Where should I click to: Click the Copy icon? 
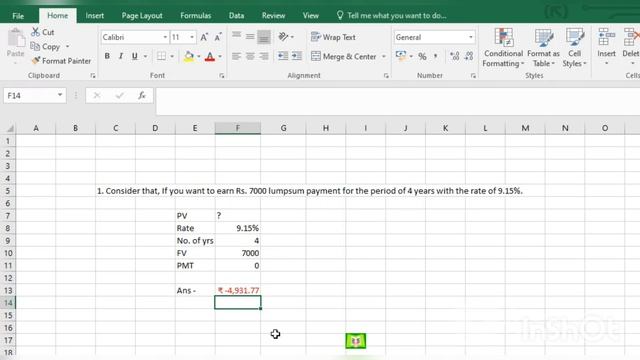(x=35, y=47)
